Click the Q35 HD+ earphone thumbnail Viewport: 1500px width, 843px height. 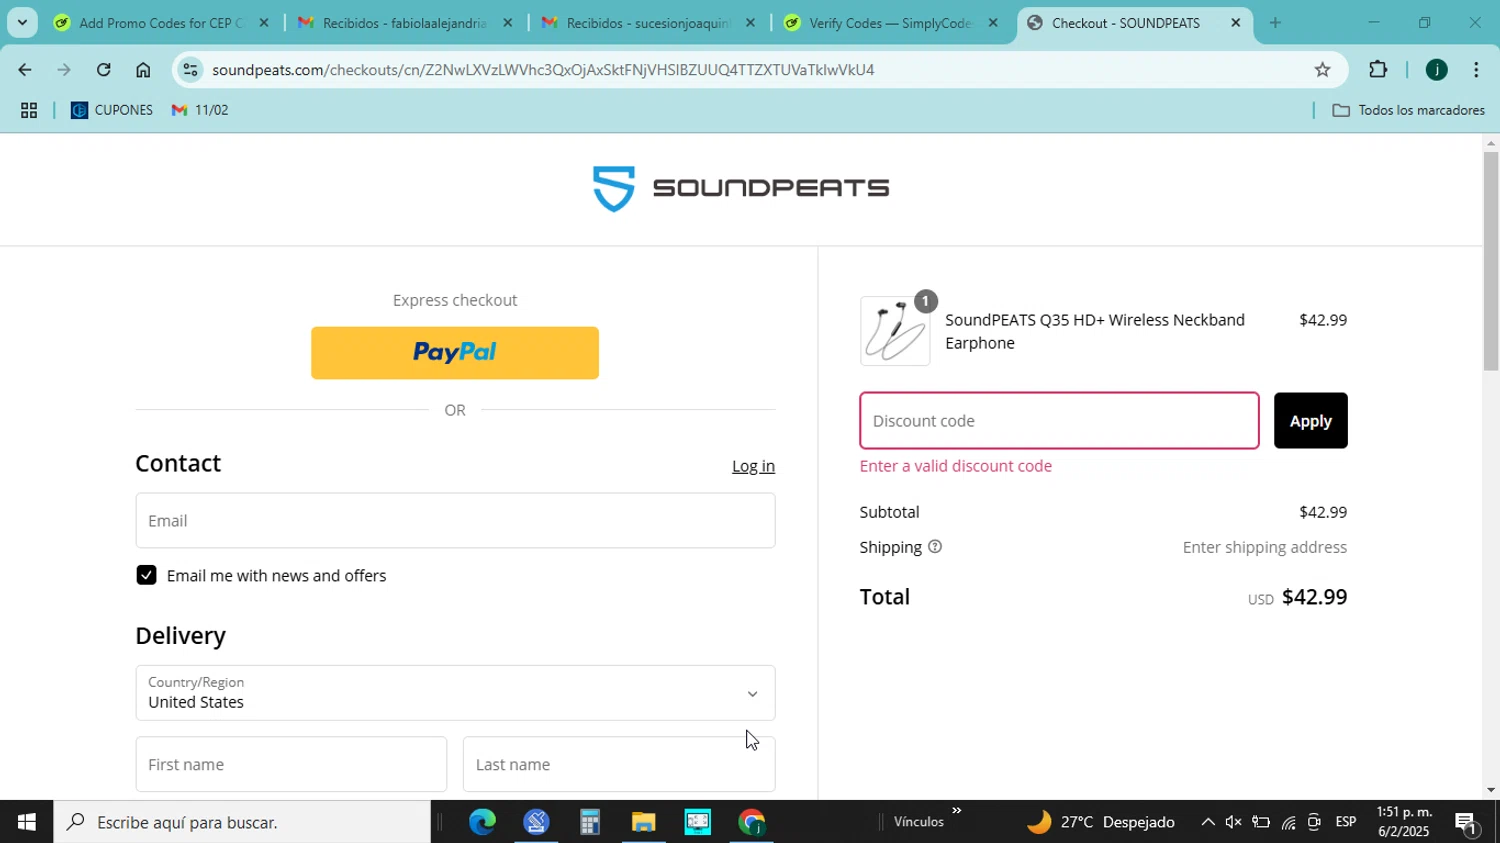(895, 331)
